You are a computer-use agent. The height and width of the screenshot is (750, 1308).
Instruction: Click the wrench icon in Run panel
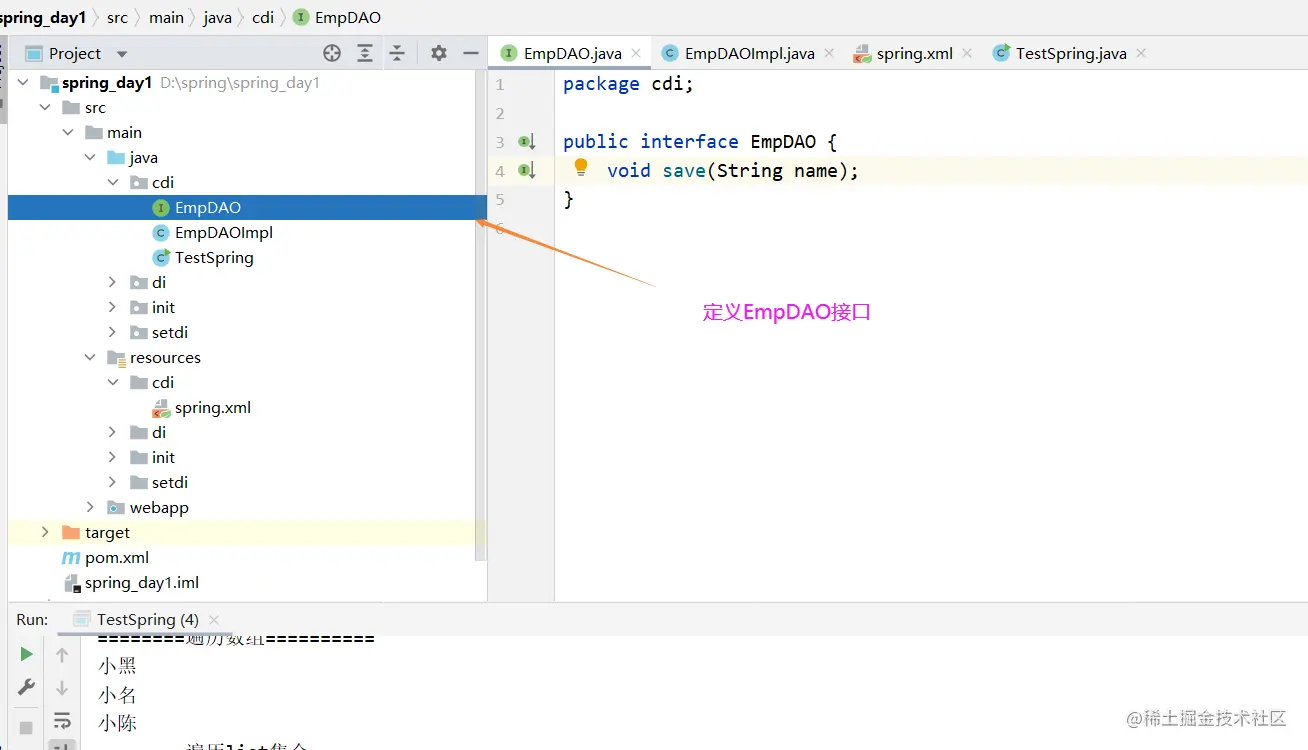pos(27,687)
